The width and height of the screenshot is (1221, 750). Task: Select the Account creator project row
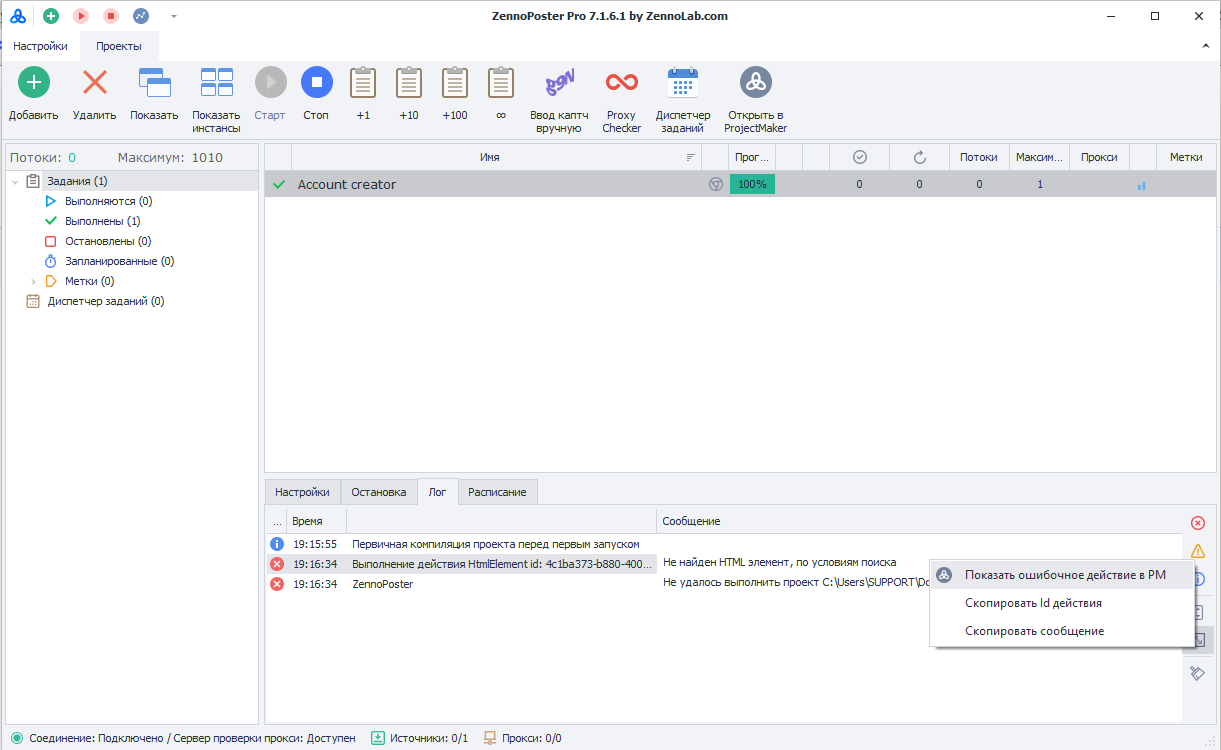(x=739, y=184)
